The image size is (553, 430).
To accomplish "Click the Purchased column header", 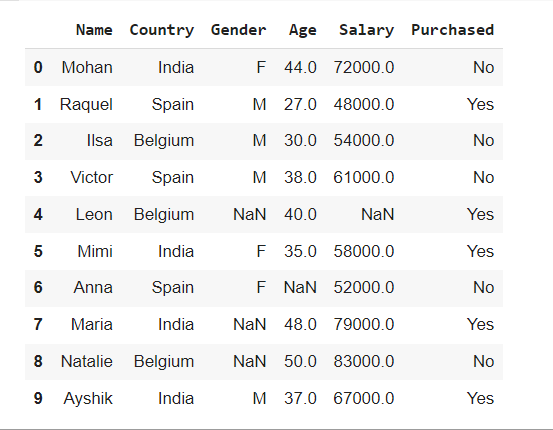I will tap(452, 30).
